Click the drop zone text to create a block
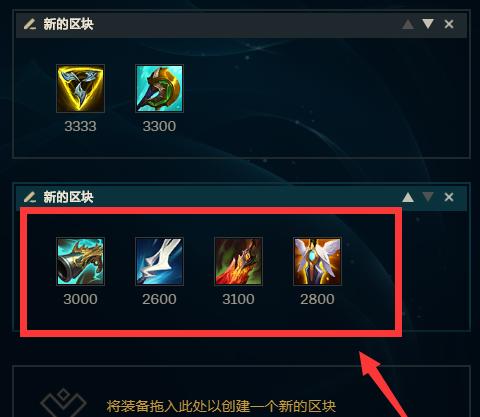 pyautogui.click(x=221, y=406)
